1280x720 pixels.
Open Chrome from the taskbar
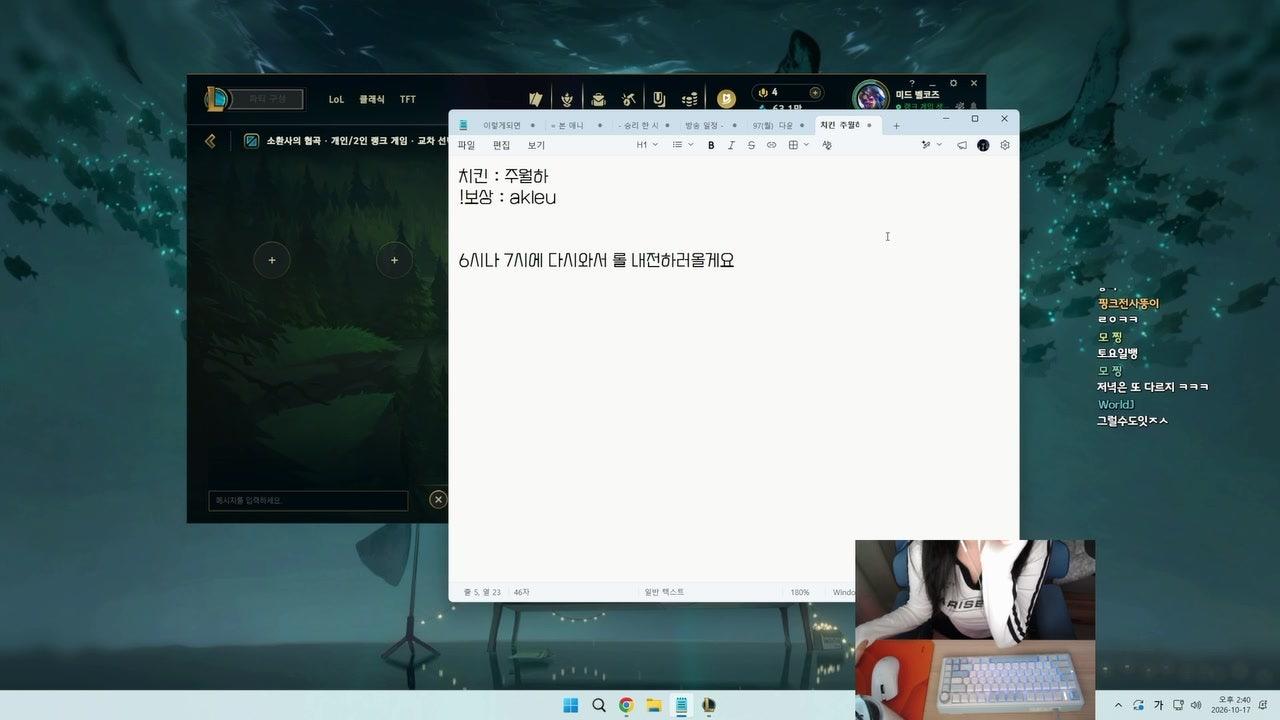[x=626, y=705]
